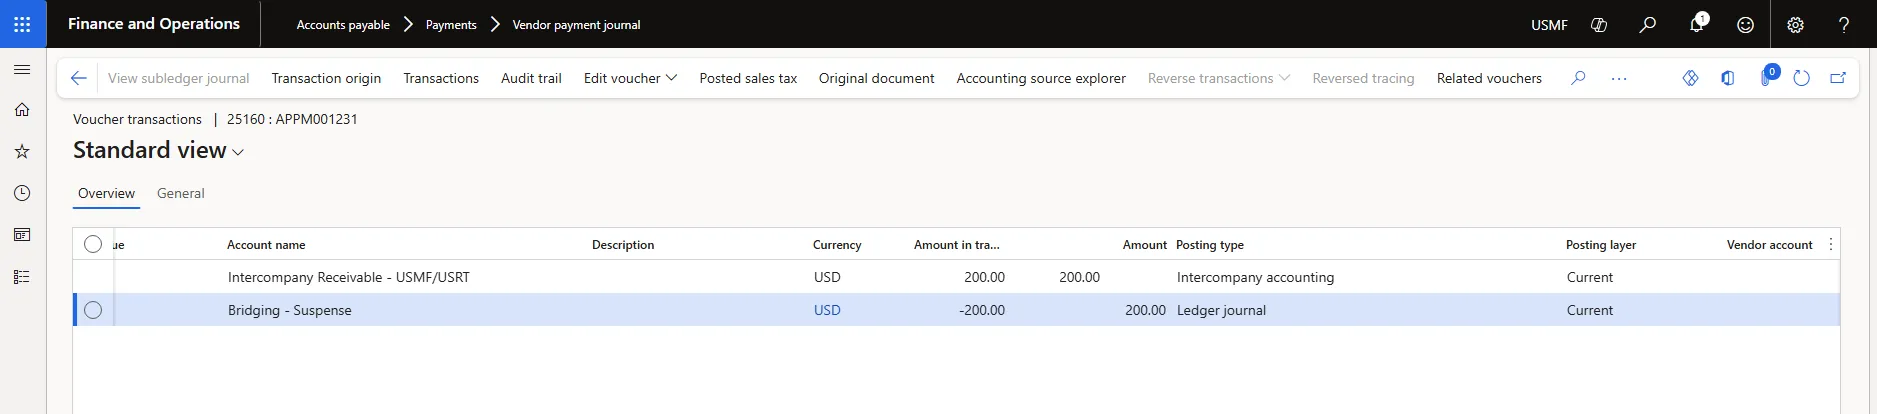Switch company via USMF
The image size is (1877, 414).
[x=1549, y=25]
